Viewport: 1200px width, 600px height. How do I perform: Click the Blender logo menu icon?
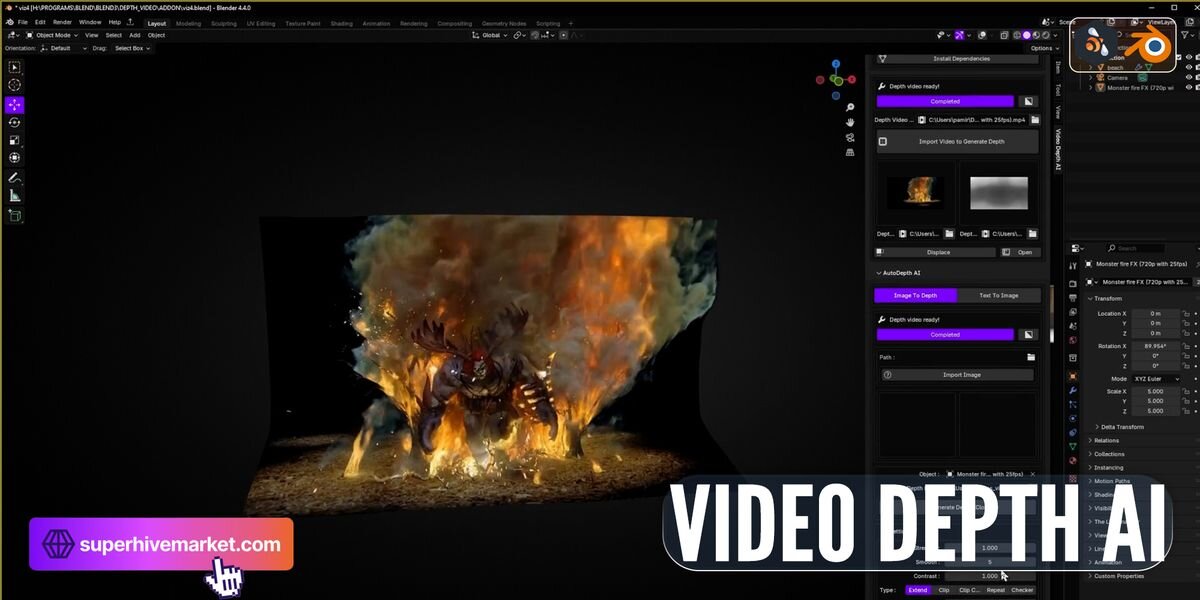coord(9,22)
